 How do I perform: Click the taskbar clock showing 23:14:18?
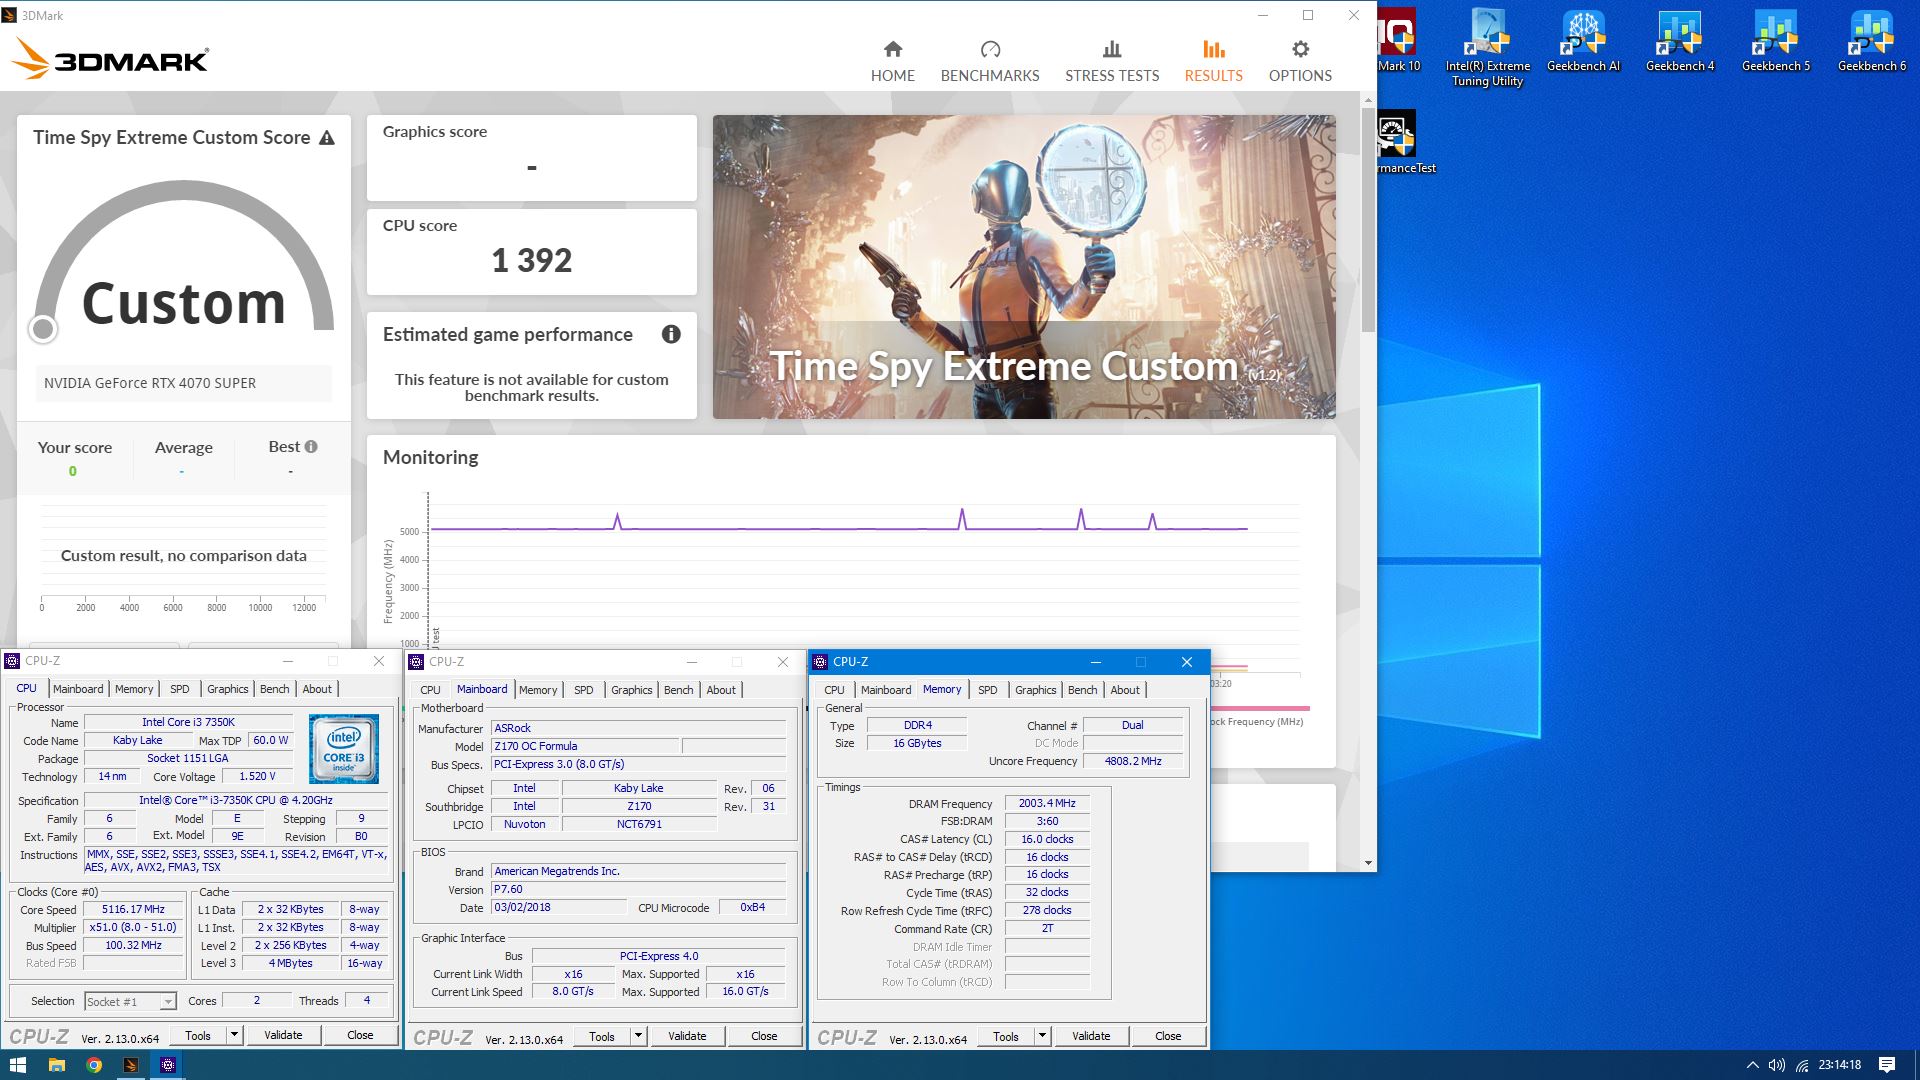click(x=1839, y=1065)
